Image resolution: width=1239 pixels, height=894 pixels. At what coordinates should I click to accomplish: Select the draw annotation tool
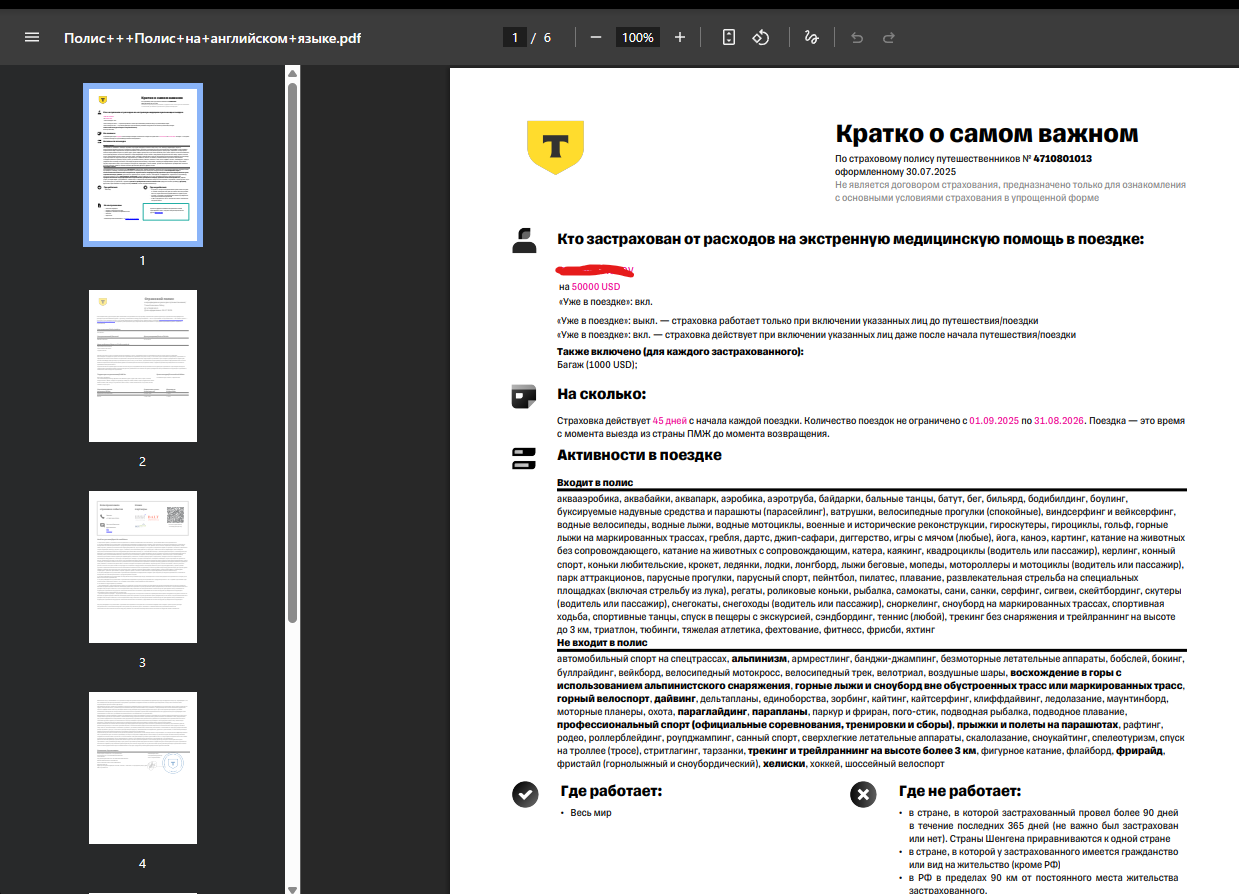[x=811, y=37]
